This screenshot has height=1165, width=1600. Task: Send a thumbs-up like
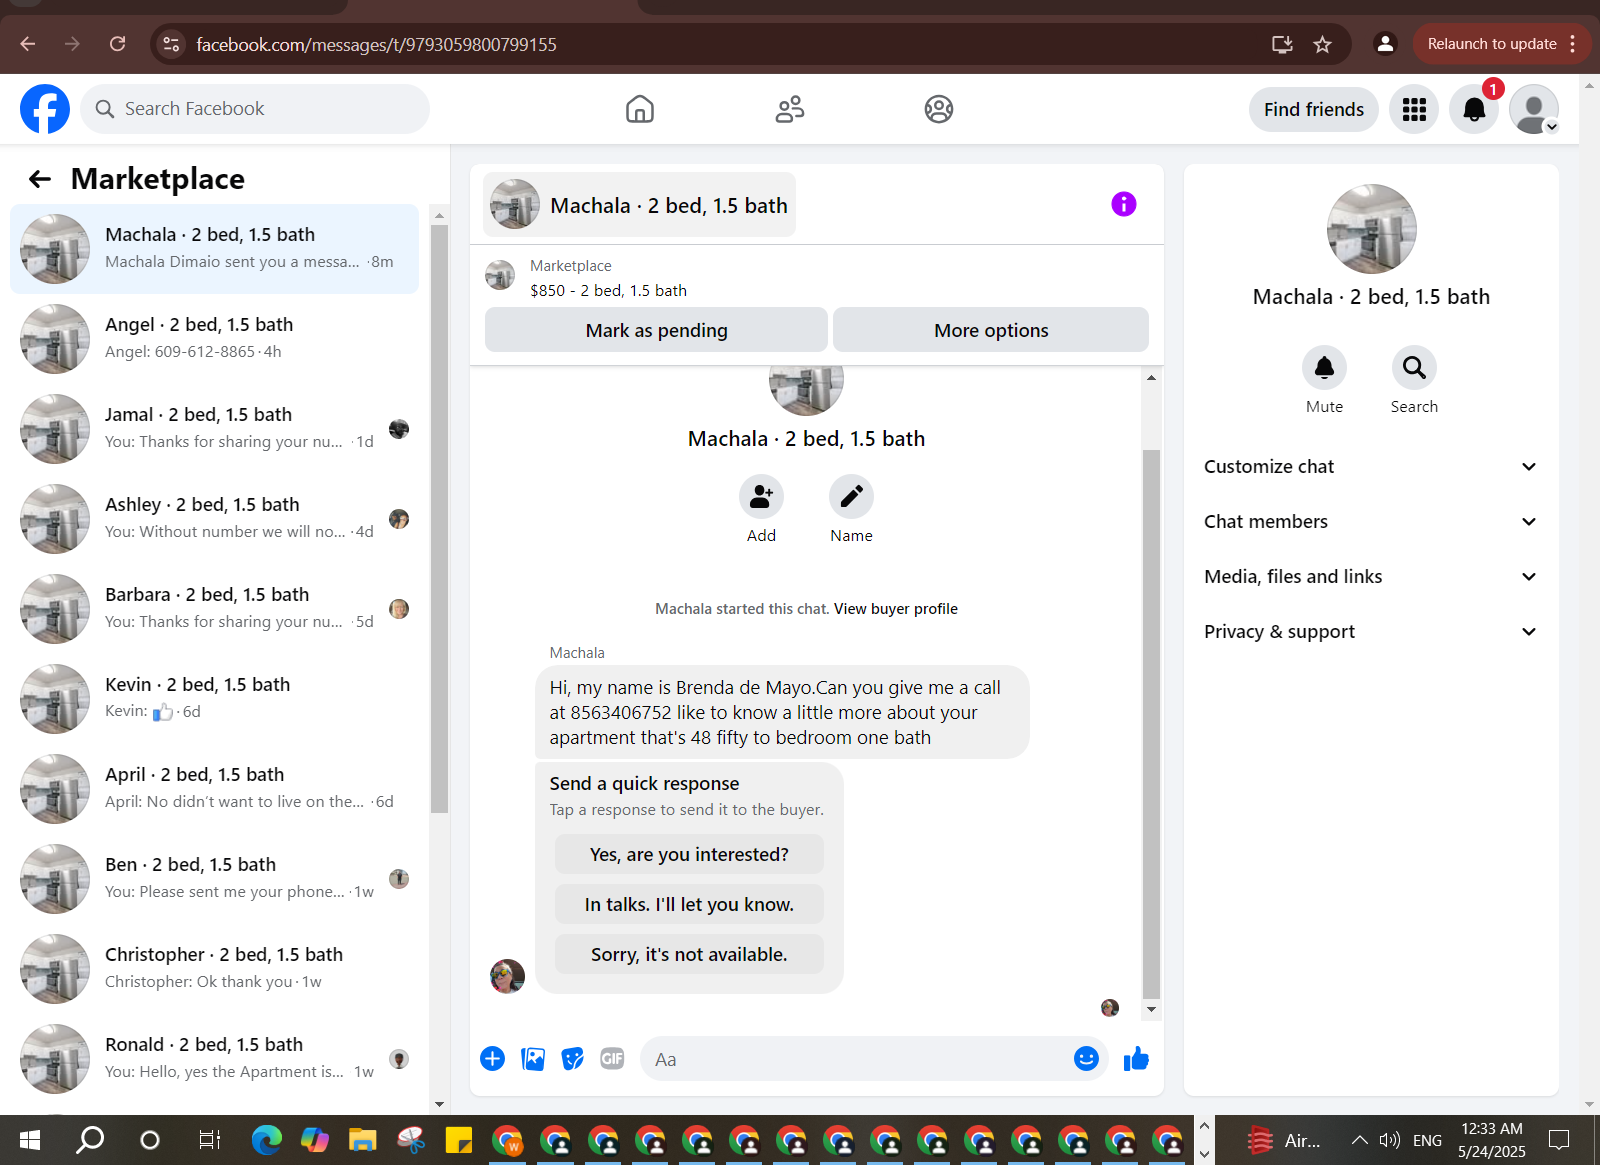[1136, 1059]
